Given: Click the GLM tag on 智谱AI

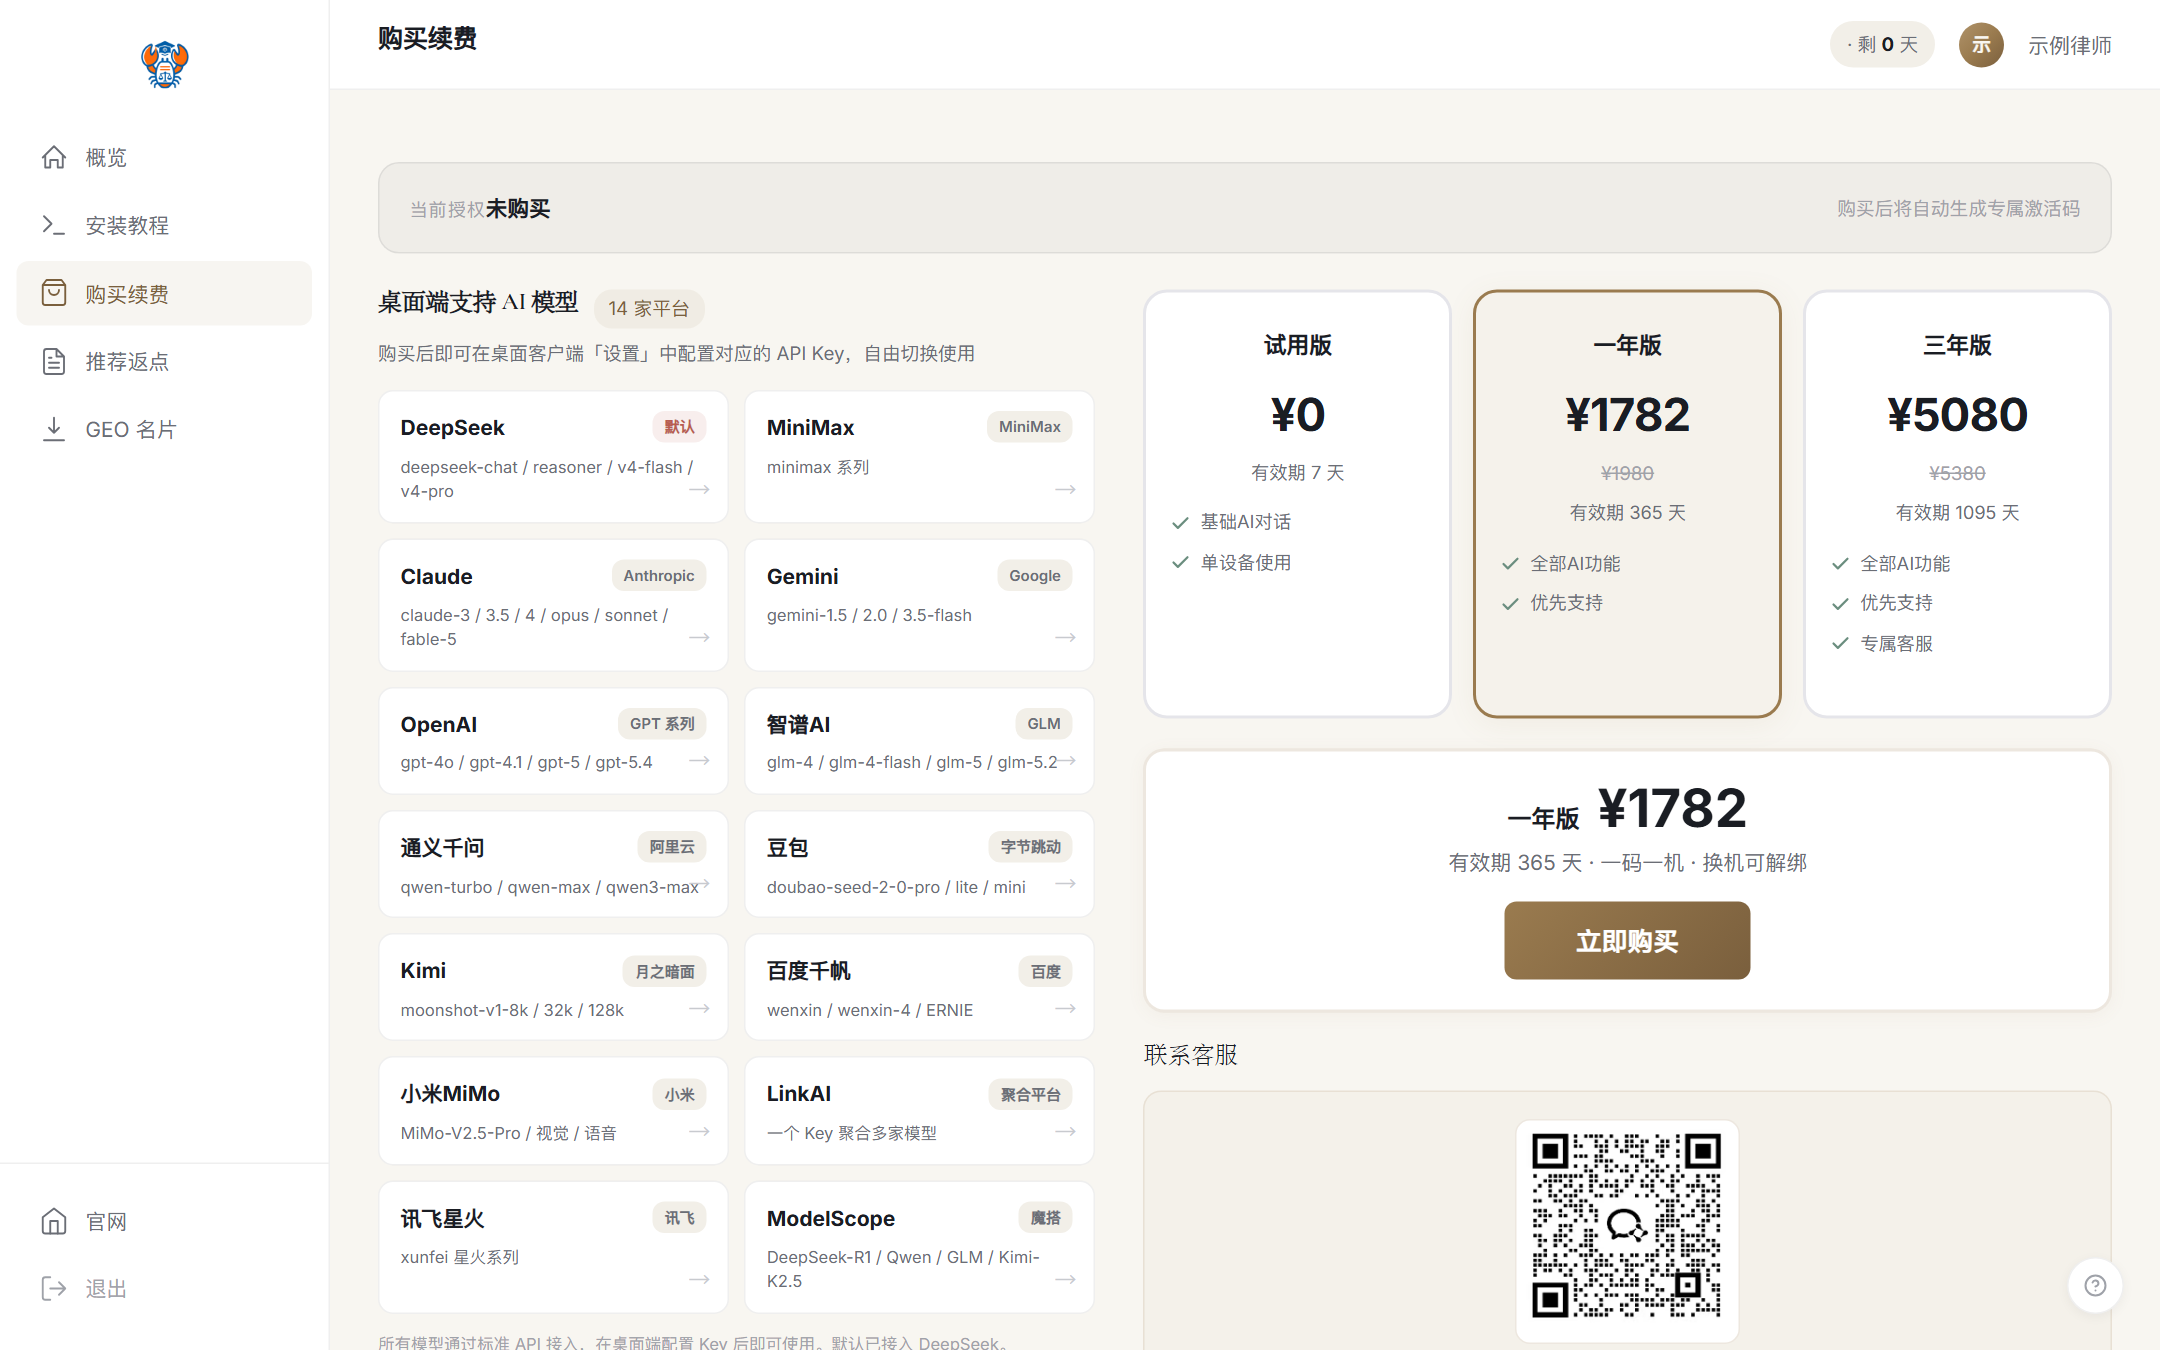Looking at the screenshot, I should (1044, 724).
